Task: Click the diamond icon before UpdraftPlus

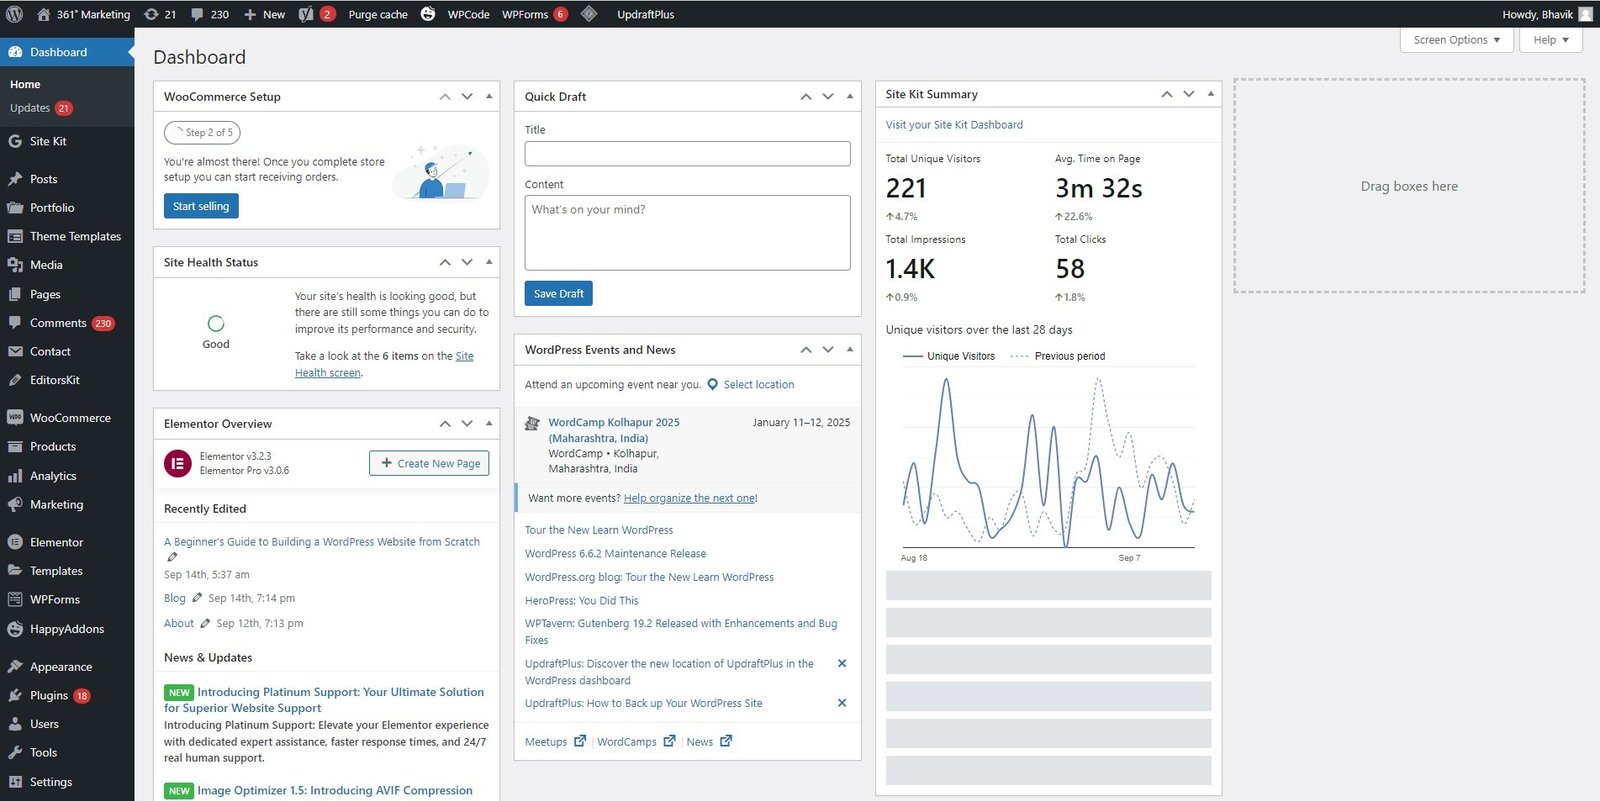Action: click(x=589, y=14)
